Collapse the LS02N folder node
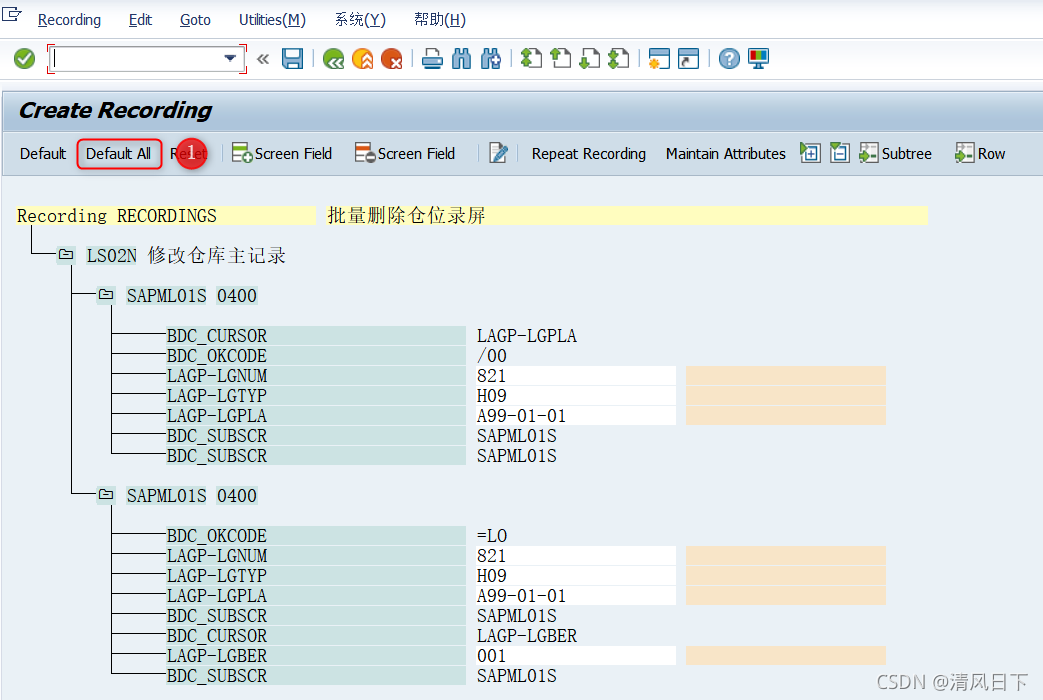The height and width of the screenshot is (700, 1043). 65,254
